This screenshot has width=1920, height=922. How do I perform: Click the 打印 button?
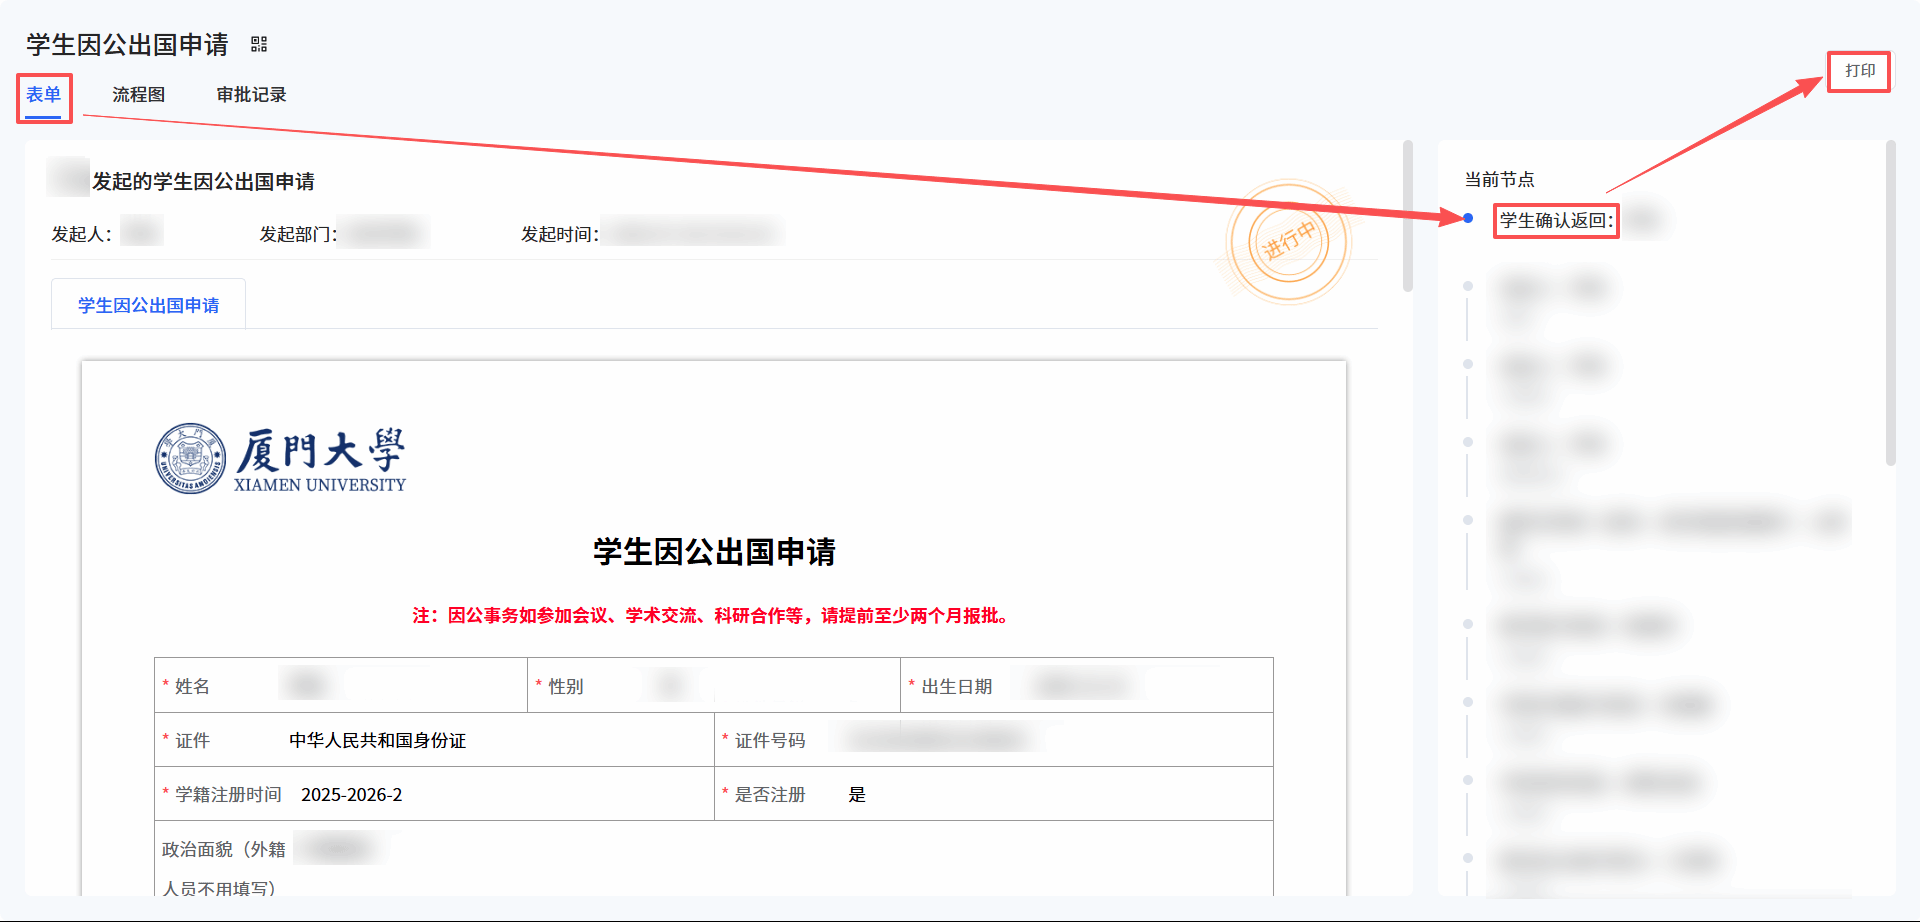tap(1860, 71)
